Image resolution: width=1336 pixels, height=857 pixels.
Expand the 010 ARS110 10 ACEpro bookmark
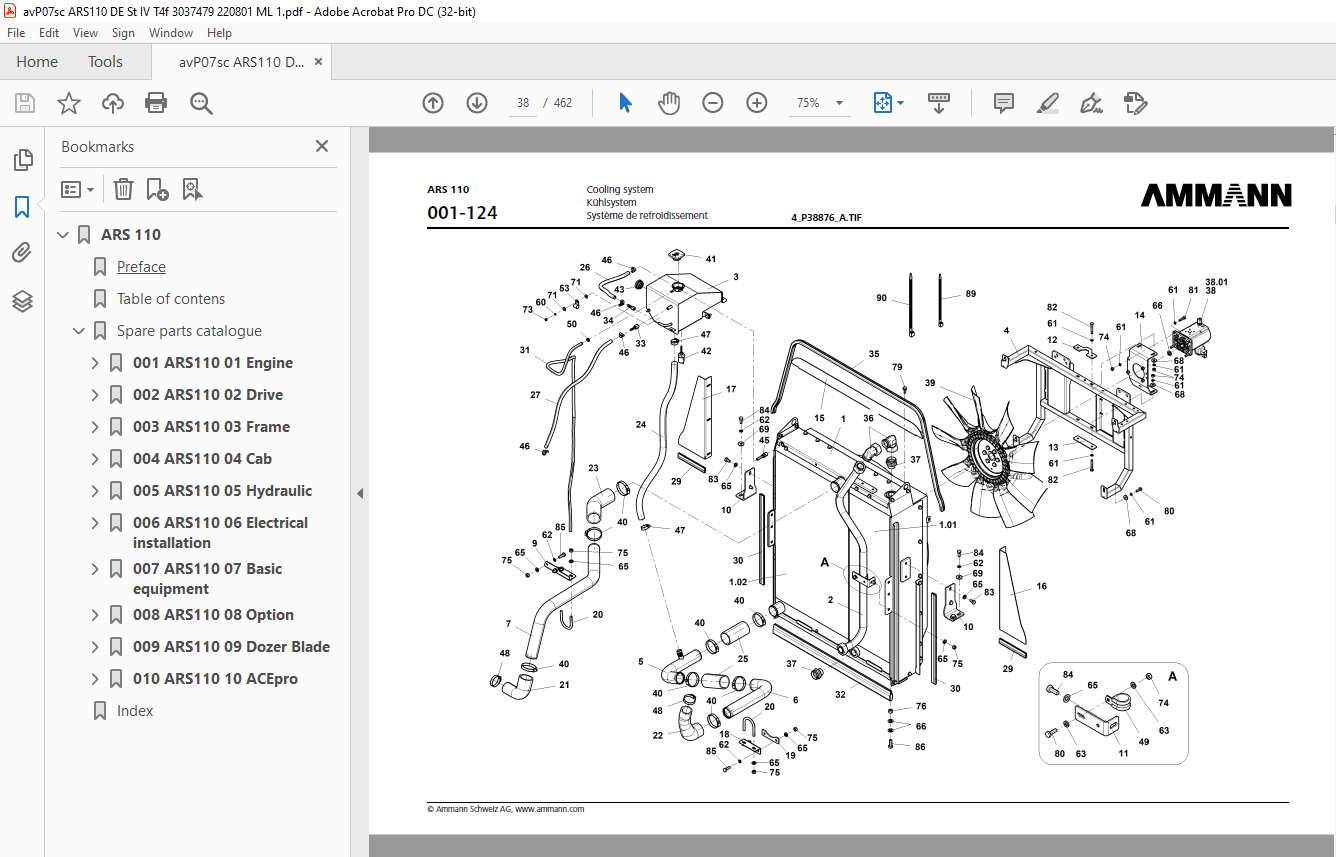(95, 679)
